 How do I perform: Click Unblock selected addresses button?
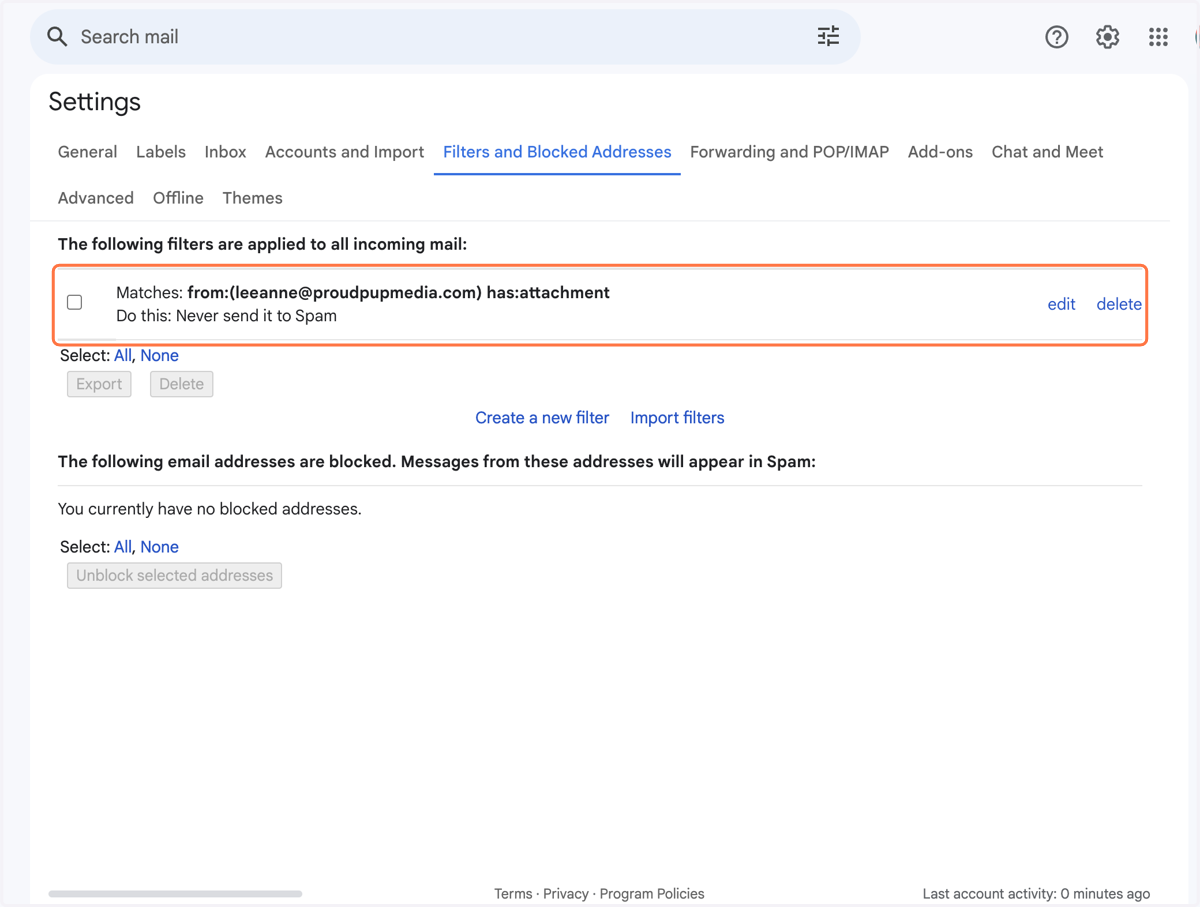[x=174, y=576]
